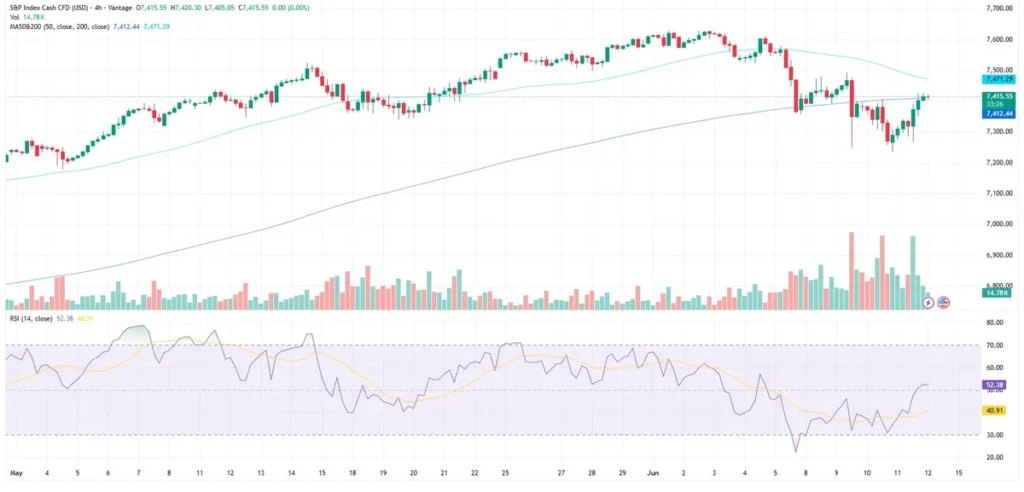Image resolution: width=1024 pixels, height=492 pixels.
Task: Click the 7,471.29 price label on axis
Action: pyautogui.click(x=998, y=79)
